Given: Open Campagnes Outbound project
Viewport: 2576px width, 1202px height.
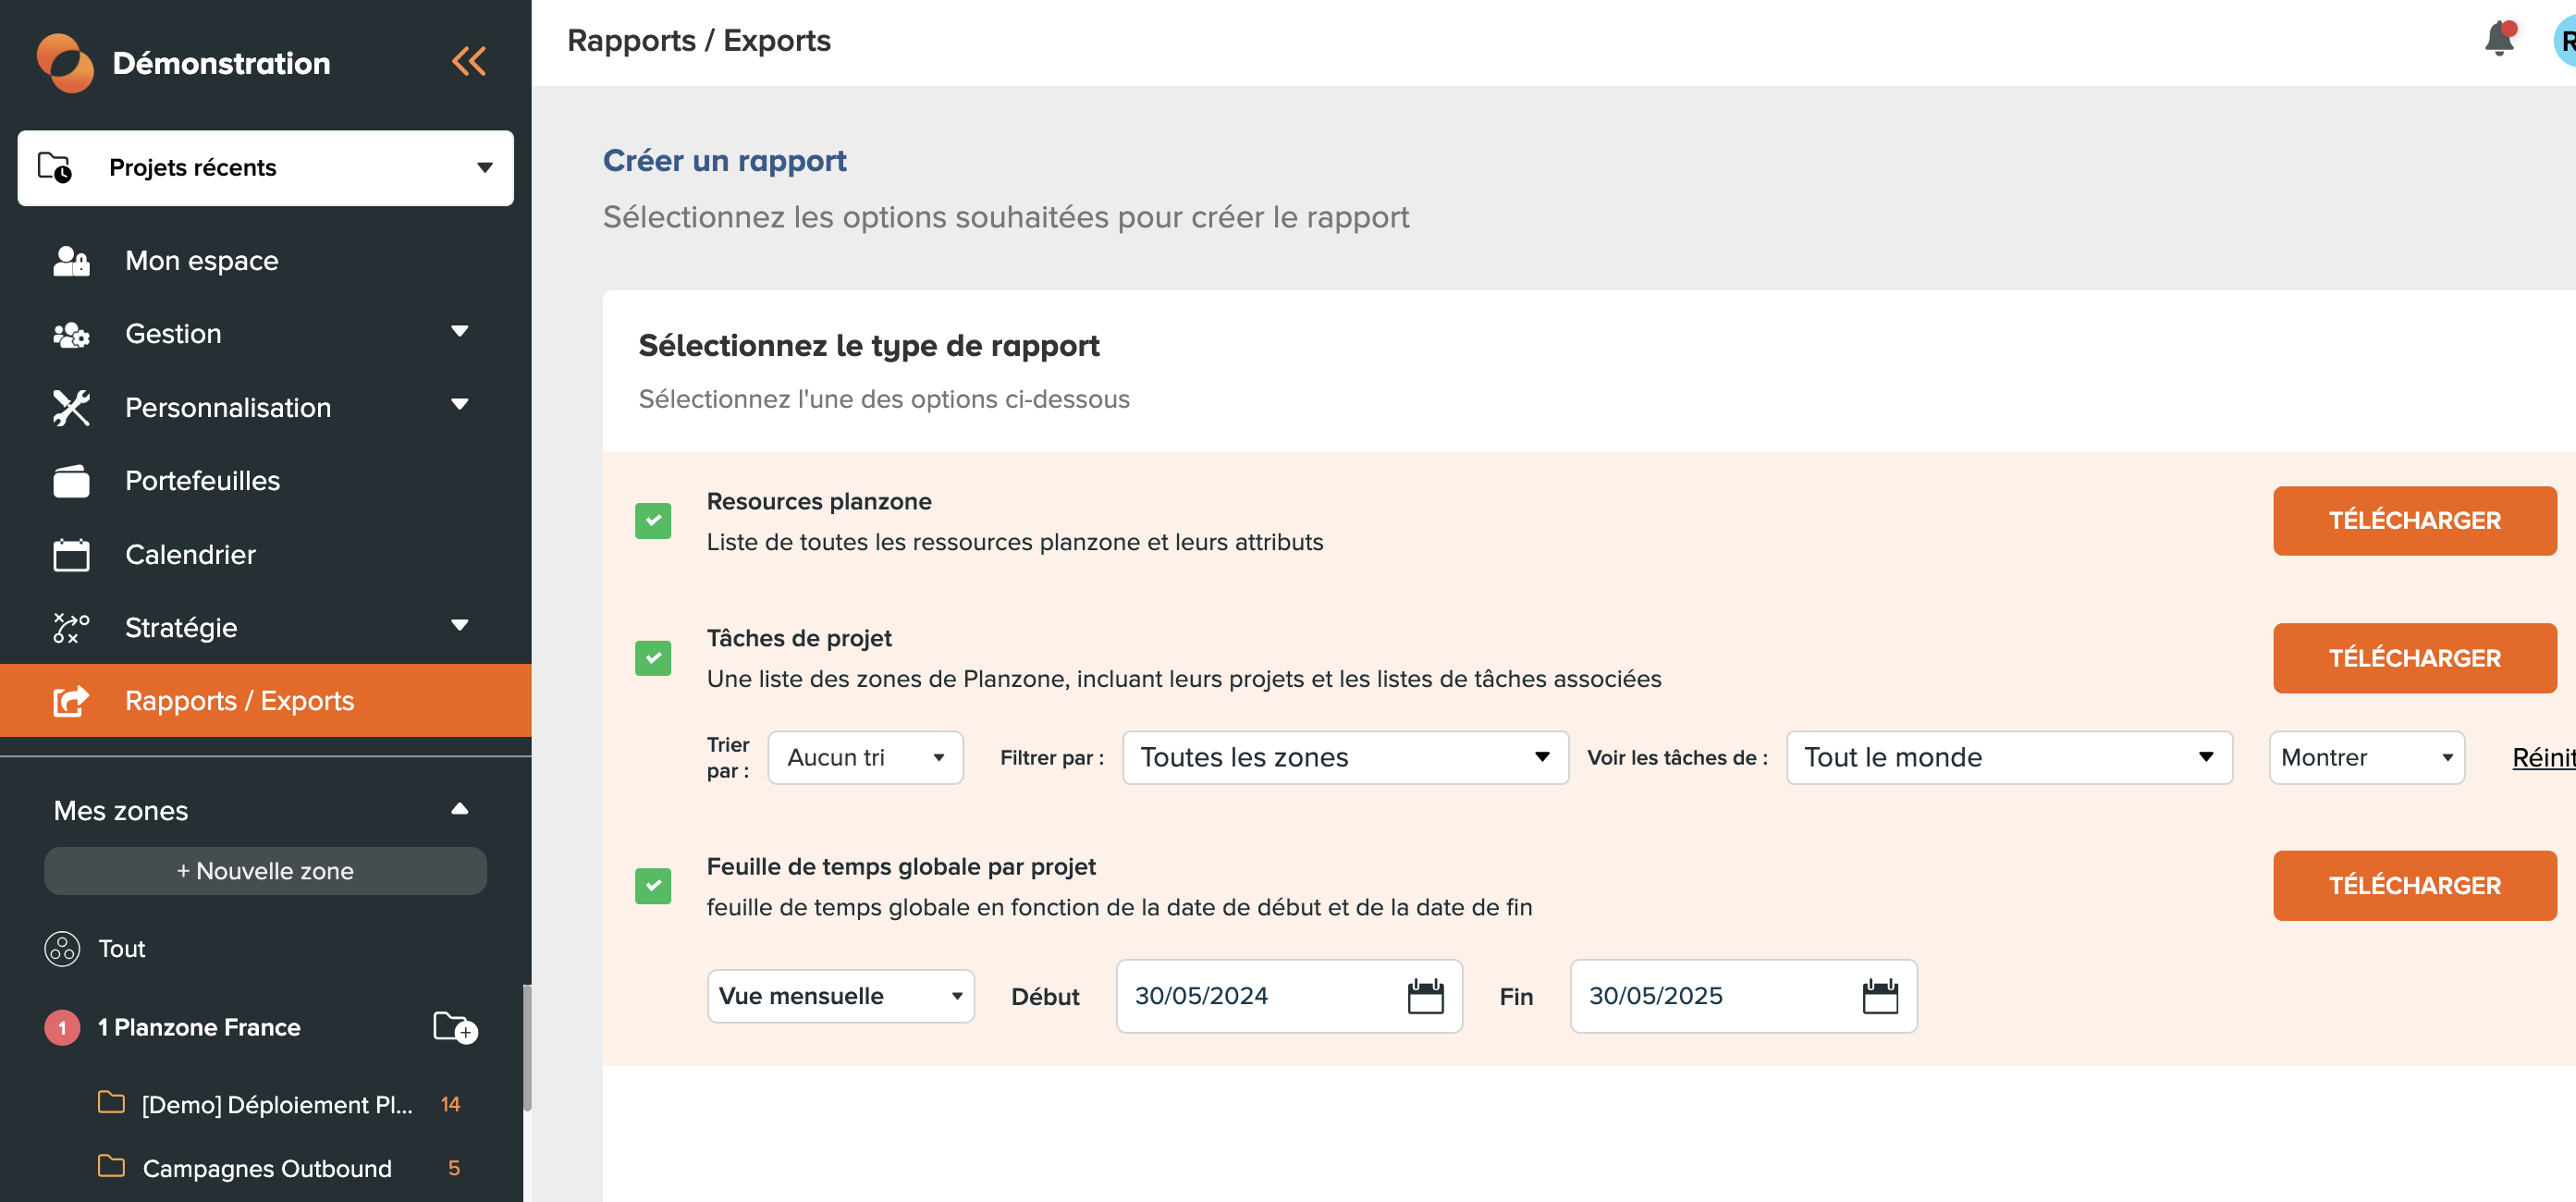Looking at the screenshot, I should coord(267,1168).
